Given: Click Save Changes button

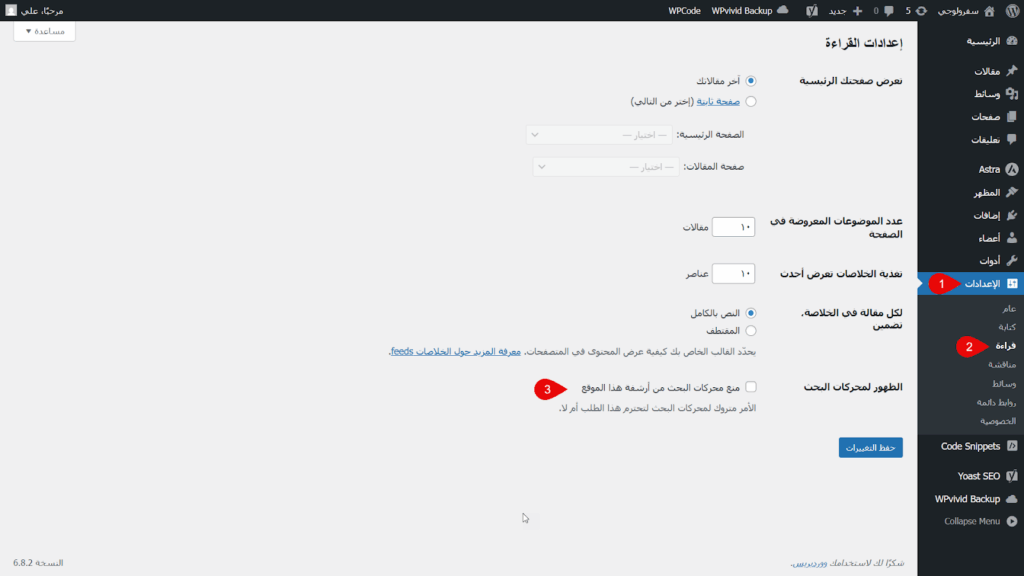Looking at the screenshot, I should [x=871, y=447].
